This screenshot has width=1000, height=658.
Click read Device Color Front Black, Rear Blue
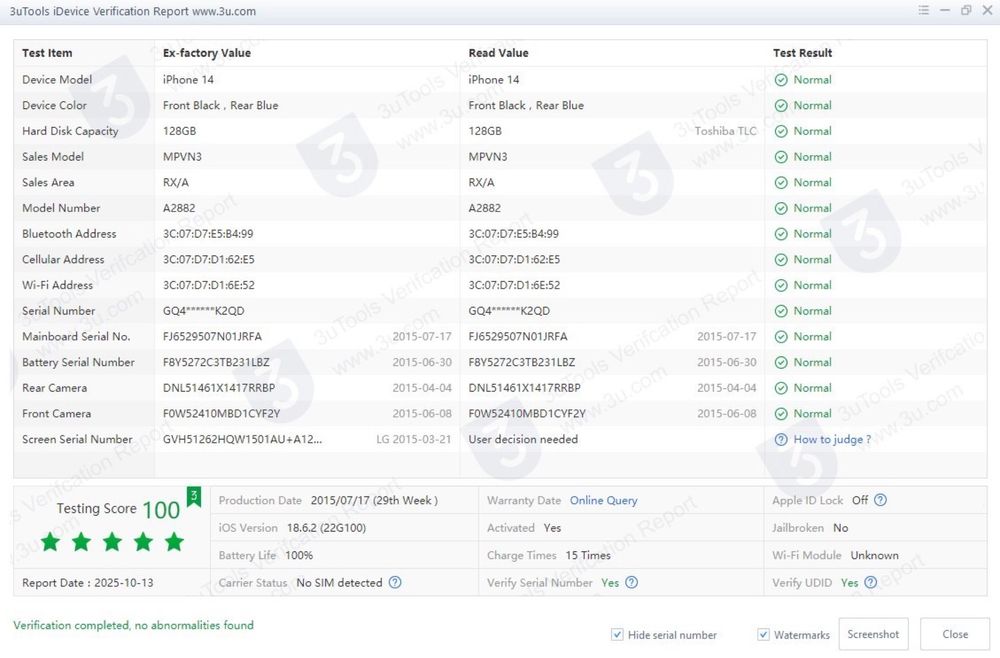point(526,105)
